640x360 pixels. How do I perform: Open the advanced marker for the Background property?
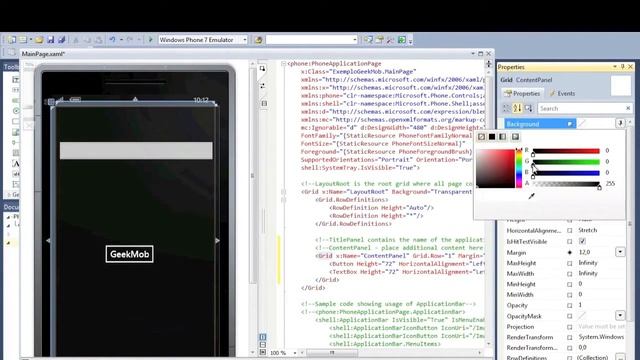coord(570,124)
